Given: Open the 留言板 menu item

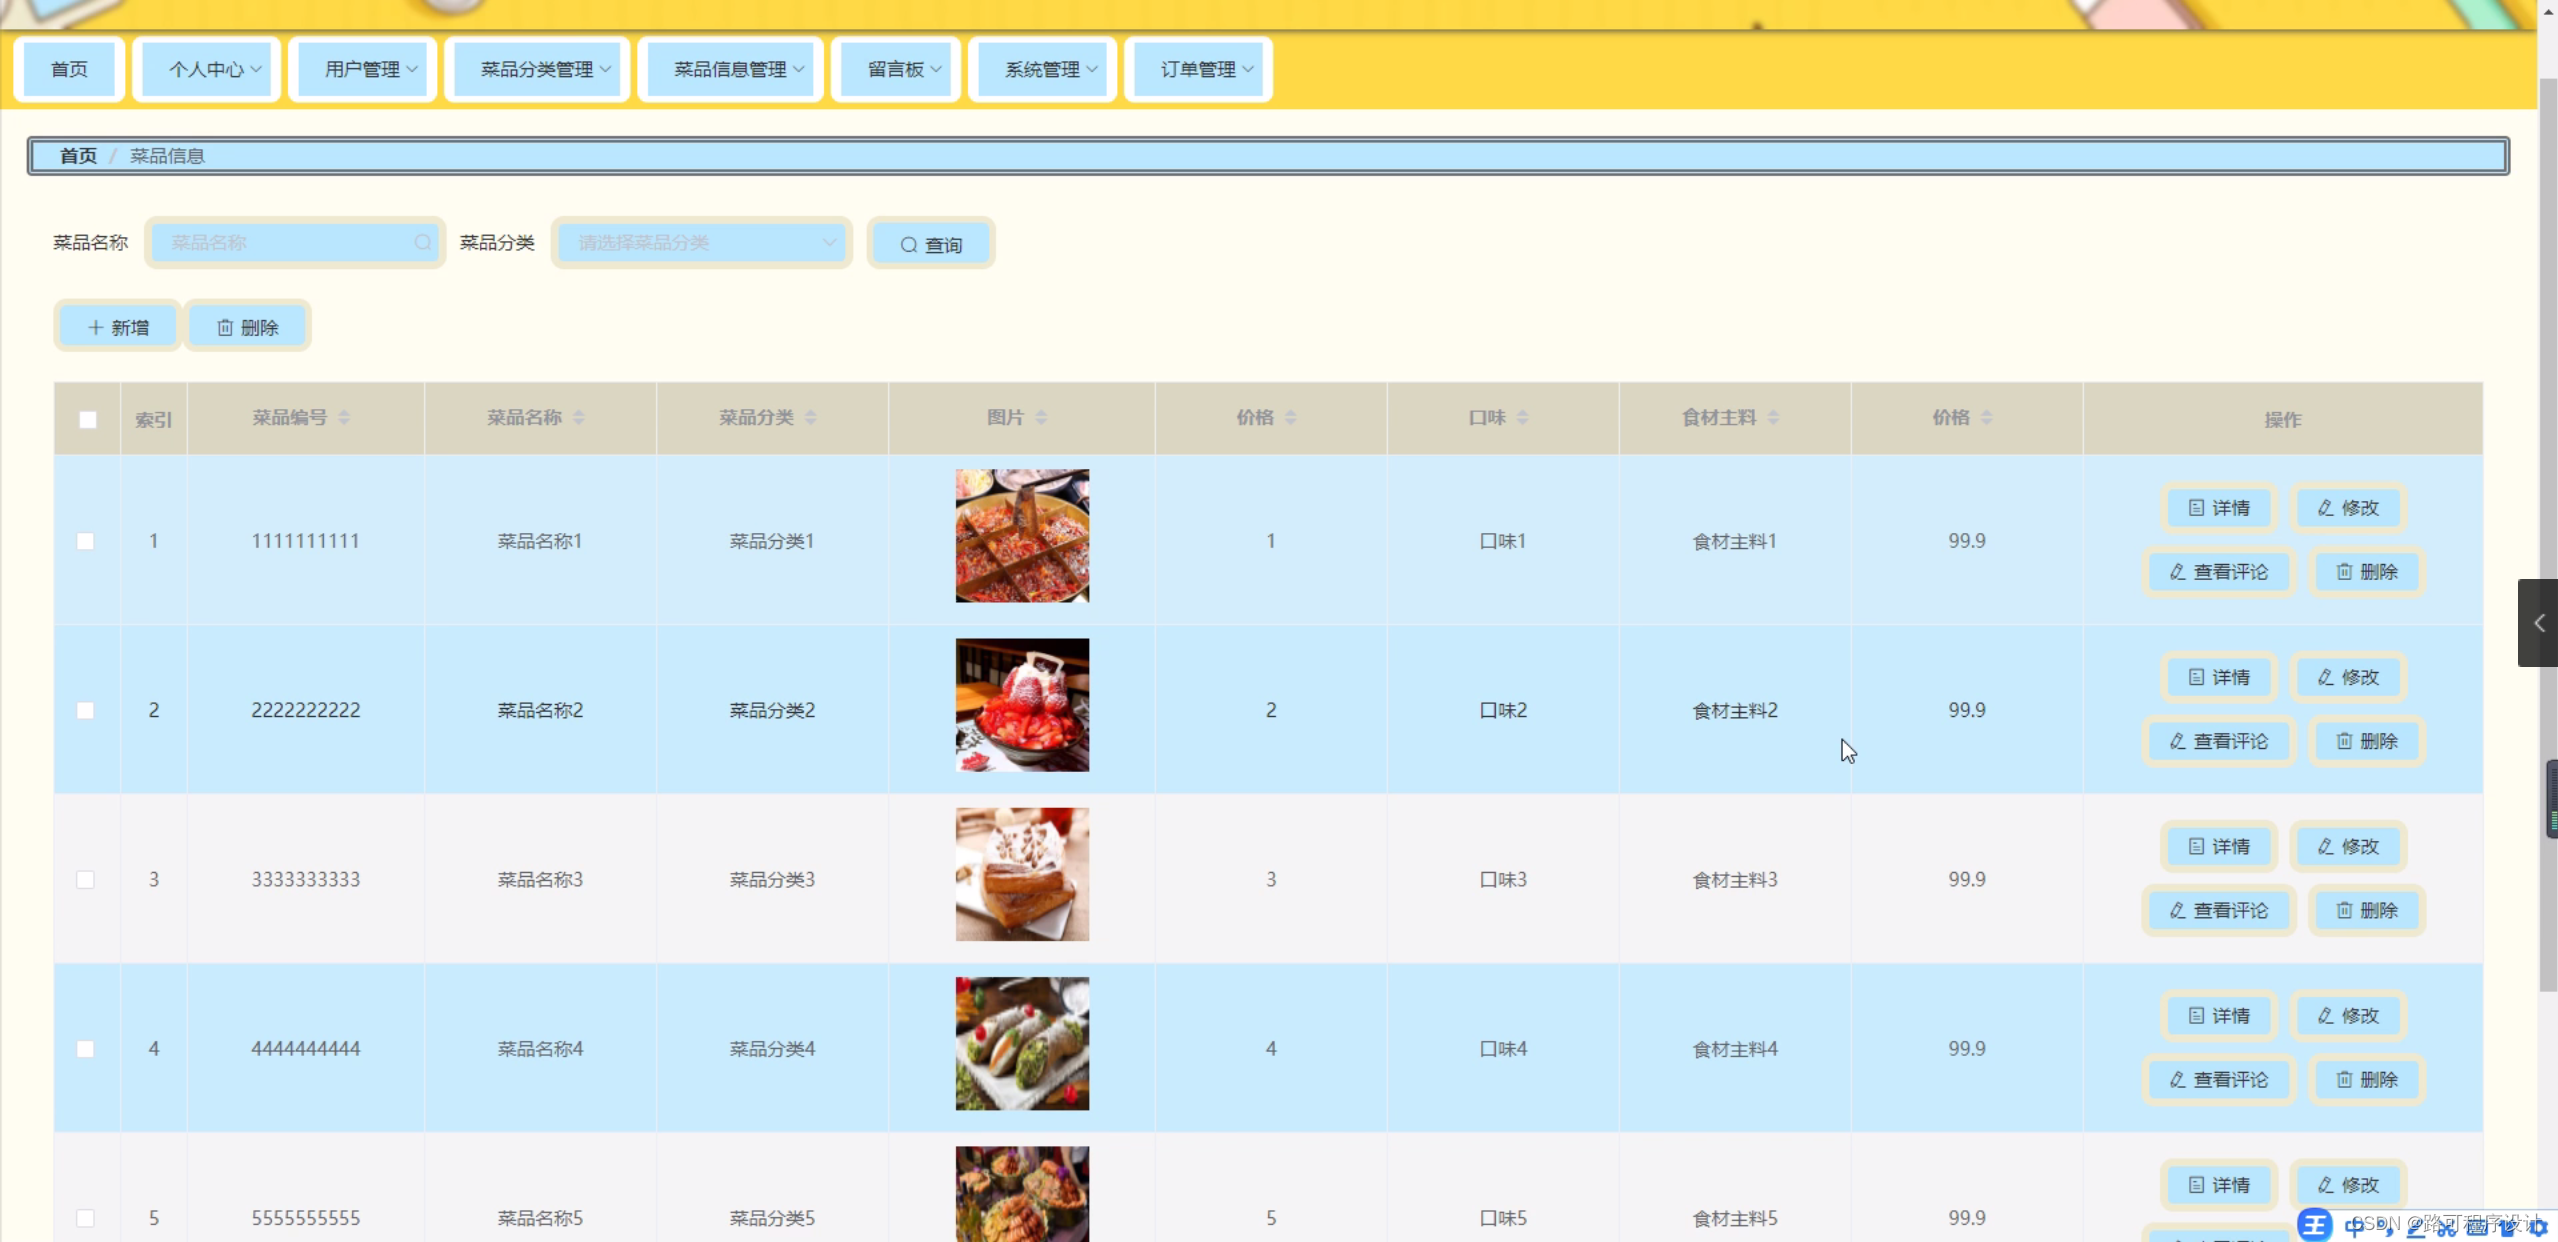Looking at the screenshot, I should 896,70.
